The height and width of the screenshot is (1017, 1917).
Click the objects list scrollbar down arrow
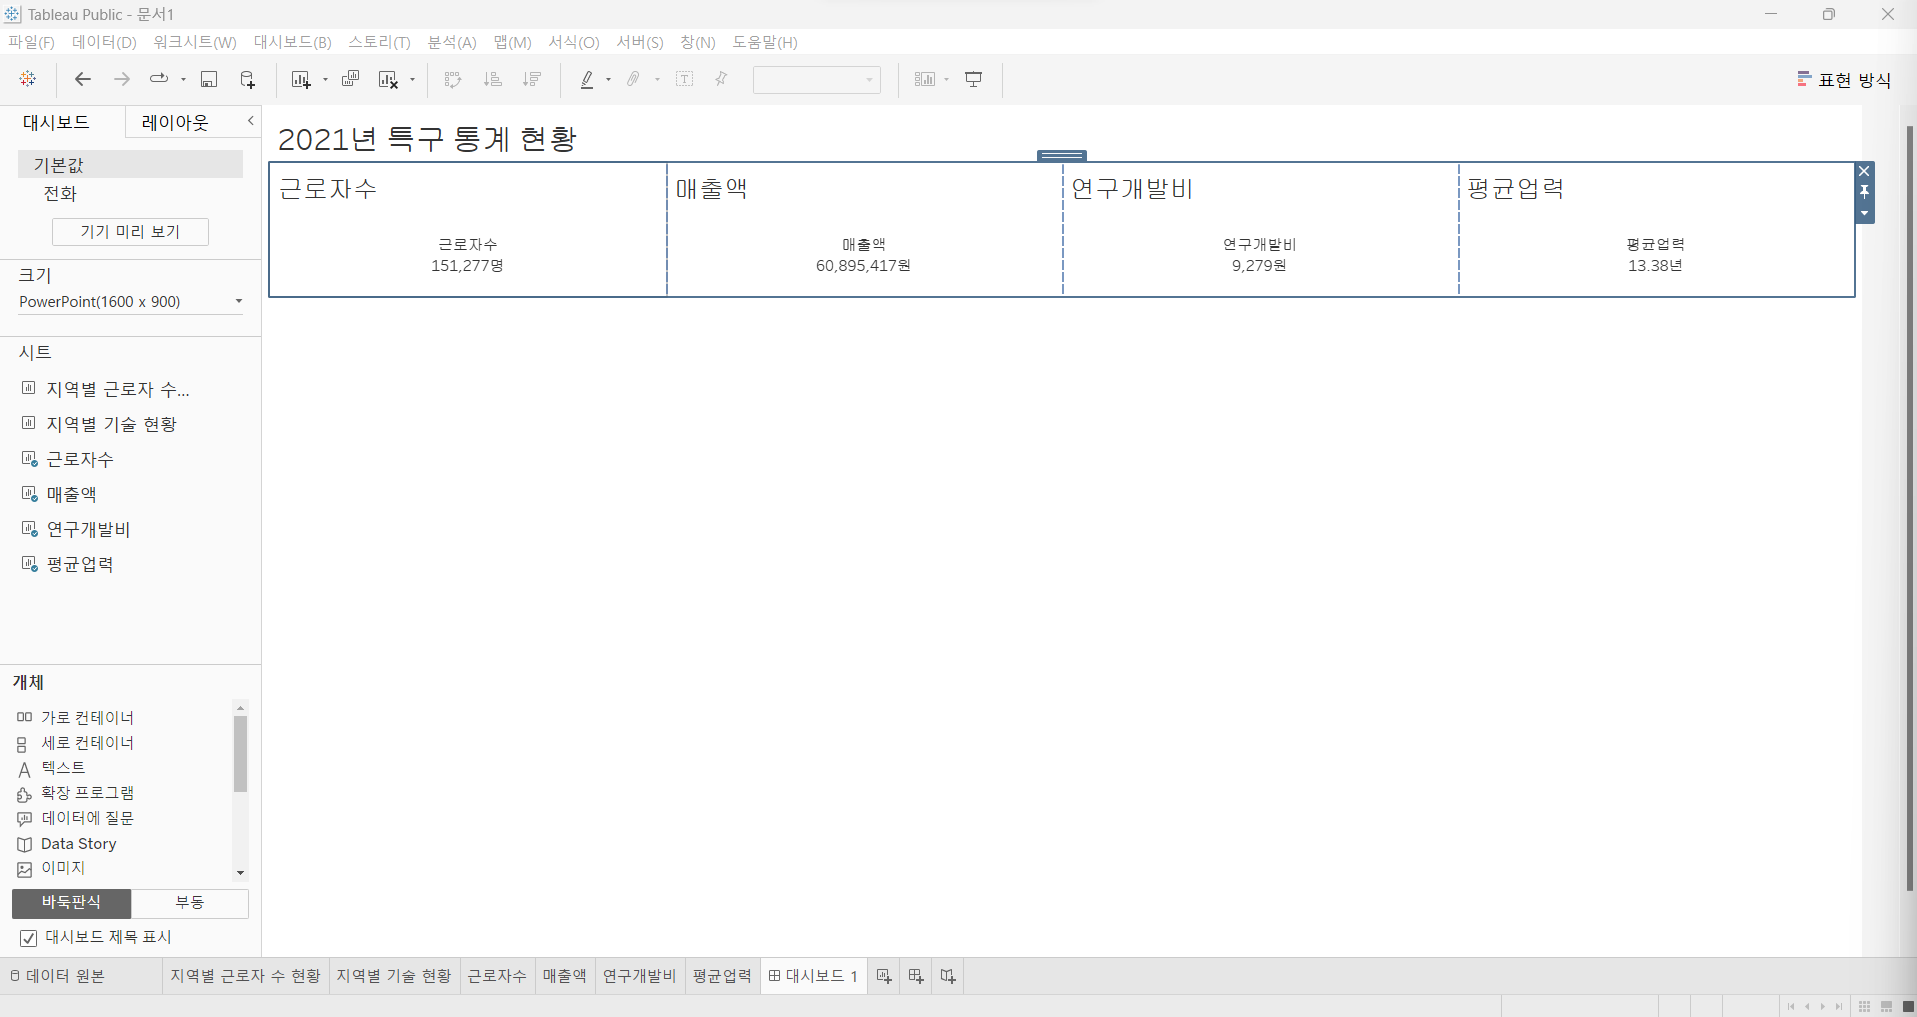click(240, 873)
